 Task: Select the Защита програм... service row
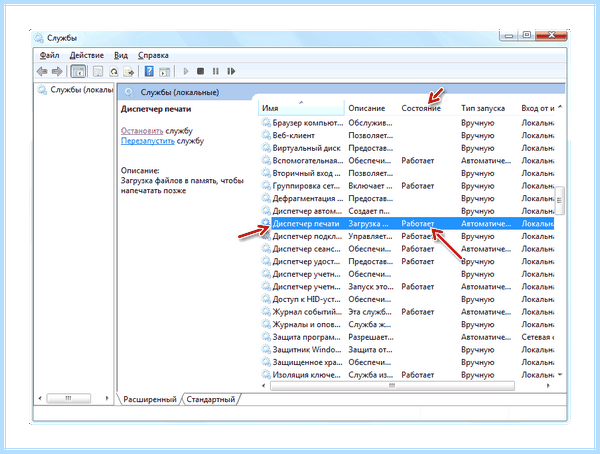pos(408,337)
